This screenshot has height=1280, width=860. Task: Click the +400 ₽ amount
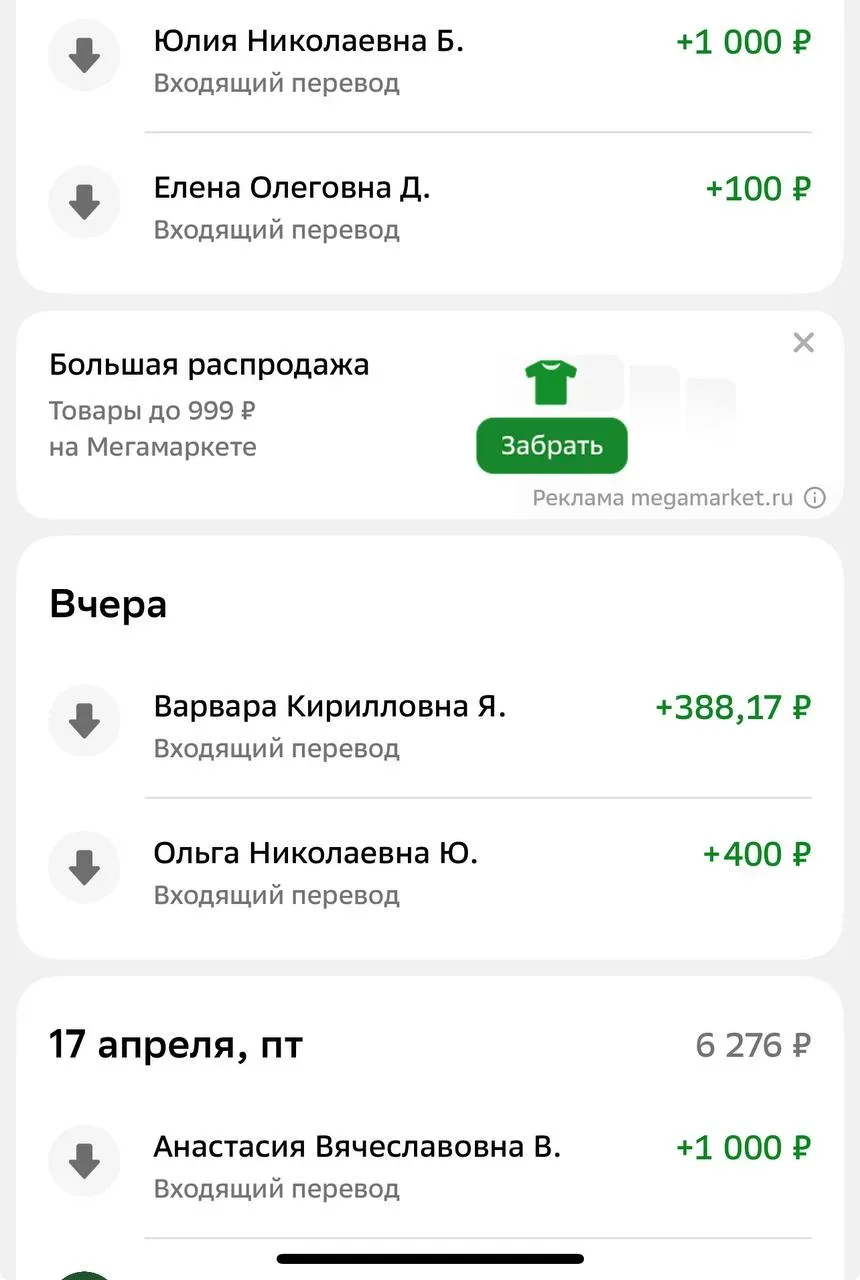click(x=756, y=854)
